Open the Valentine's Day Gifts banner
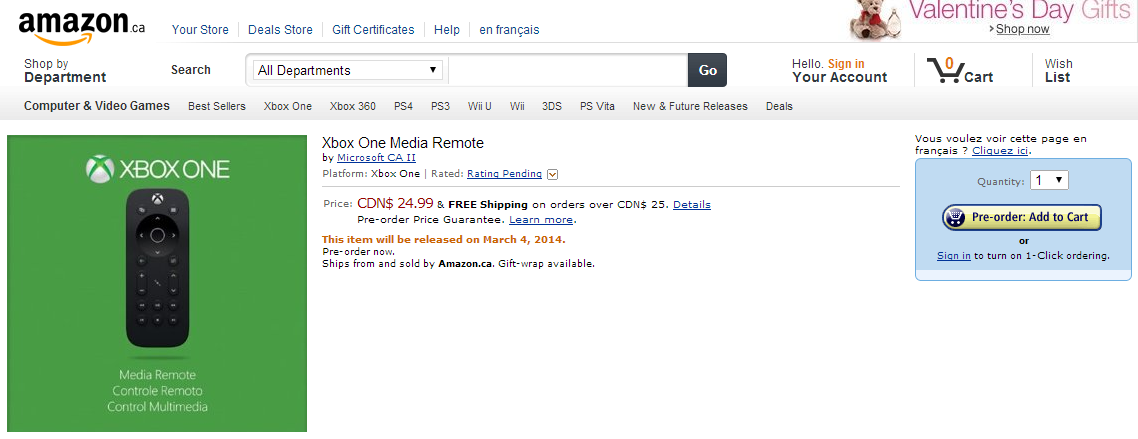1138x439 pixels. tap(993, 20)
